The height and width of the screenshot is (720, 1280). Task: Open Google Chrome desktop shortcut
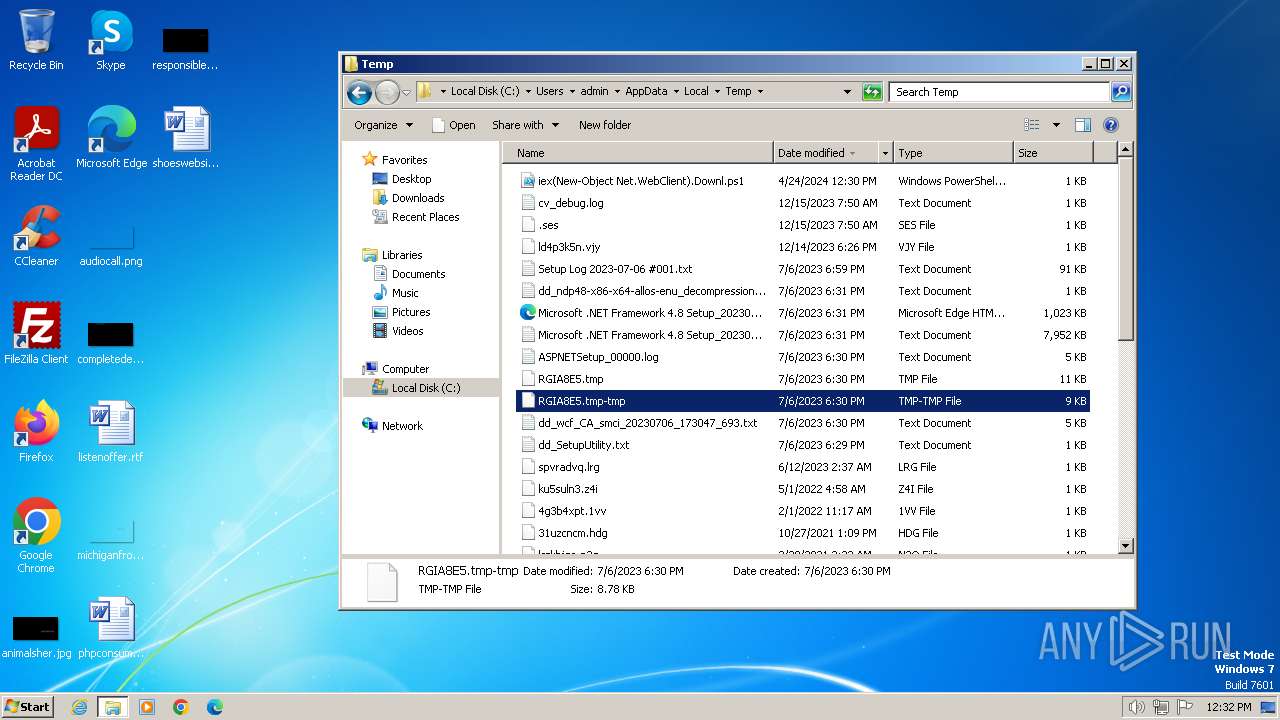36,536
